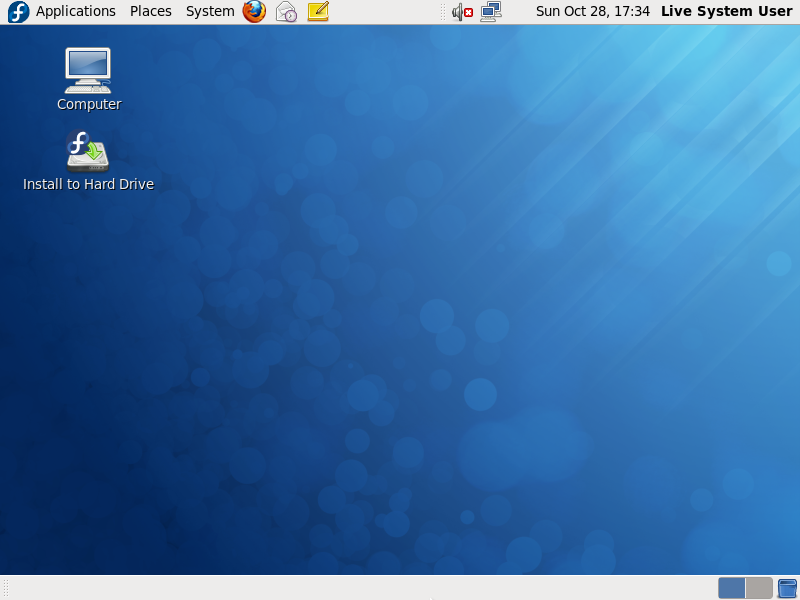Expand the calendar from the clock
800x600 pixels.
[x=592, y=11]
